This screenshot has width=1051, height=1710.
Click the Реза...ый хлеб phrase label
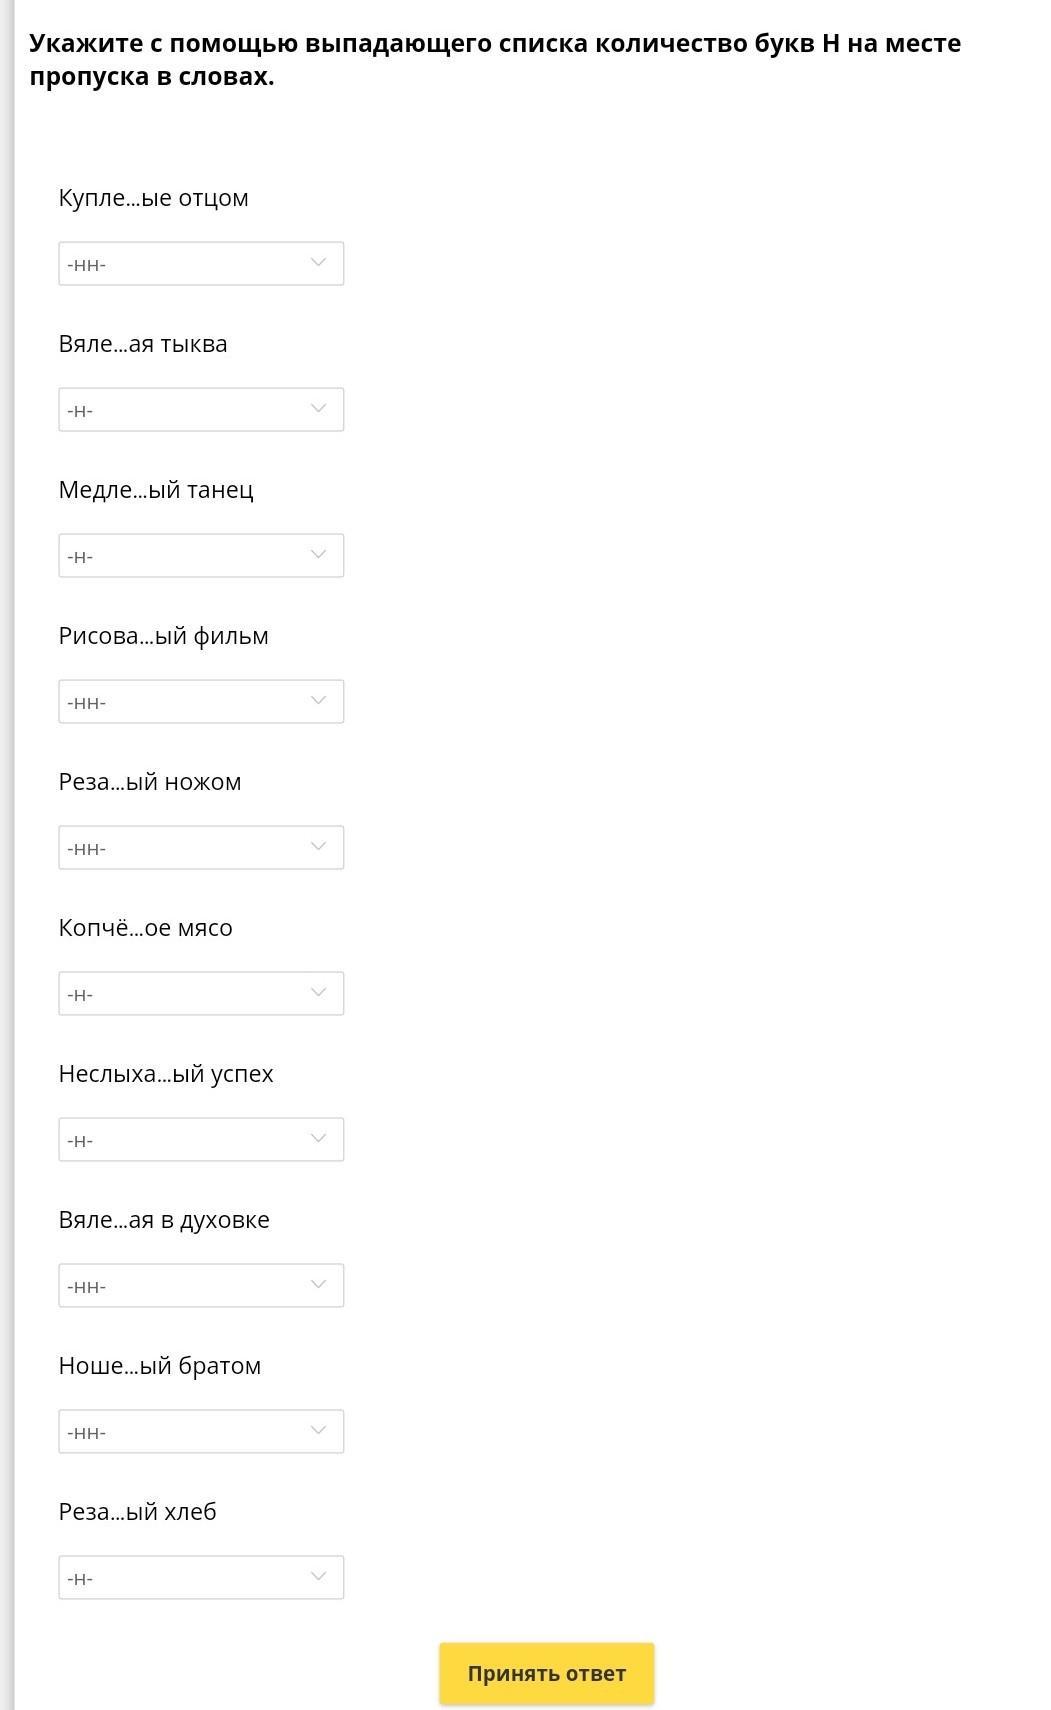point(138,1512)
